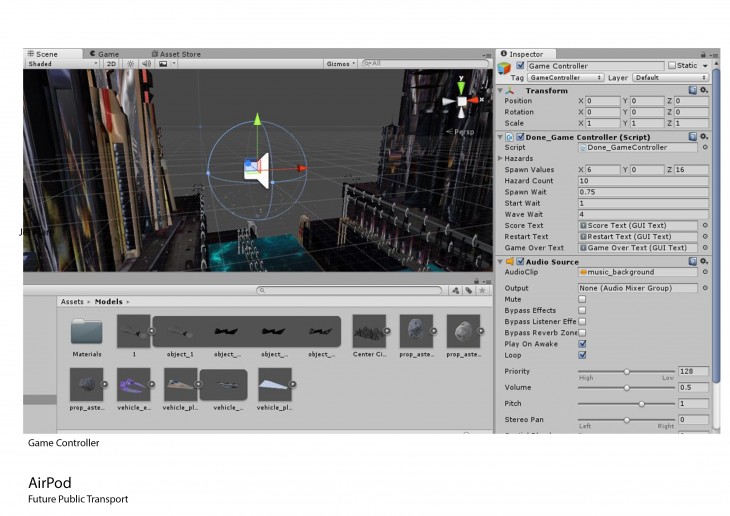Screen dimensions: 730x516
Task: Enable the Mute checkbox in Audio Source
Action: (x=583, y=299)
